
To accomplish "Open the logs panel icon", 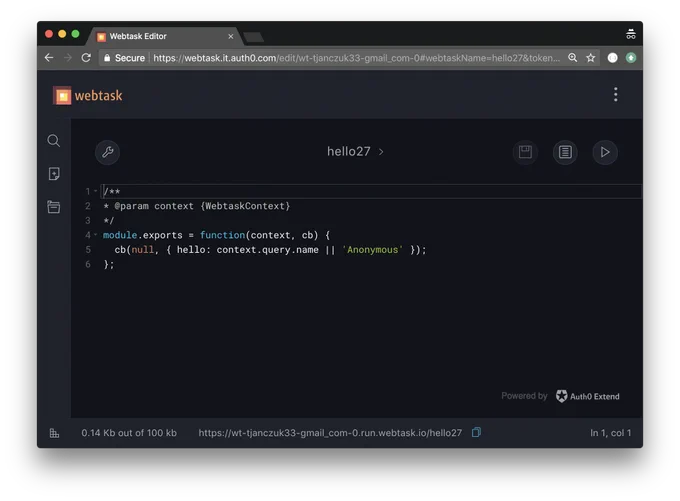I will pyautogui.click(x=565, y=152).
